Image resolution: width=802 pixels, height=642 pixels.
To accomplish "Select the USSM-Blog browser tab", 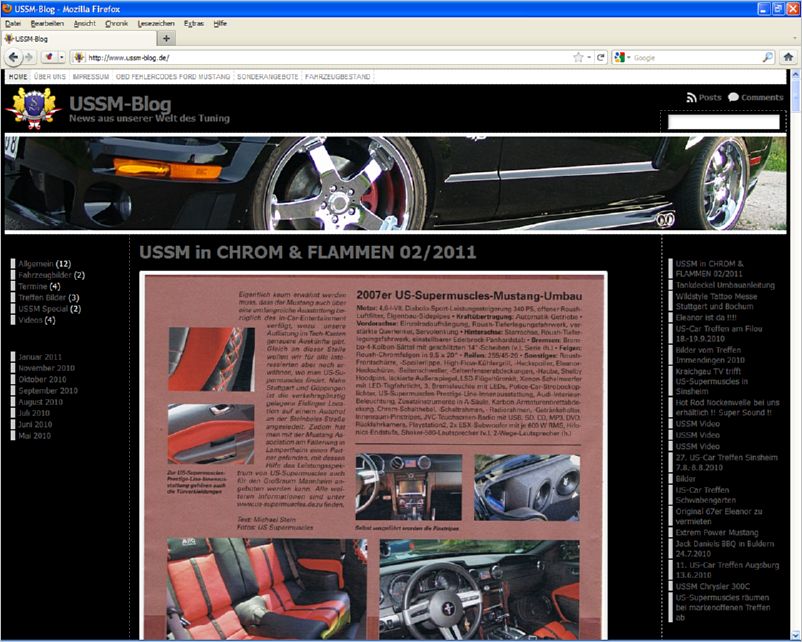I will 78,38.
